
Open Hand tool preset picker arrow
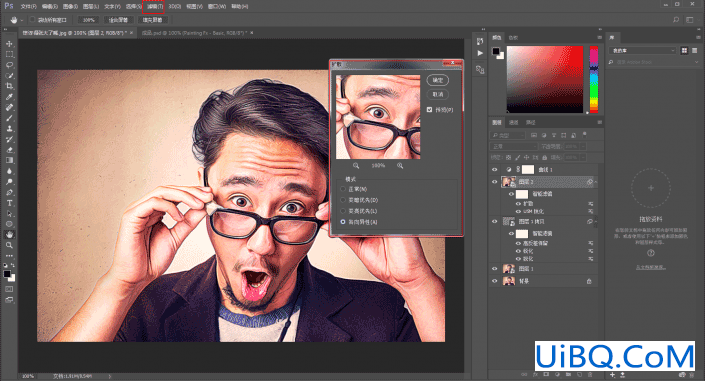pyautogui.click(x=21, y=20)
